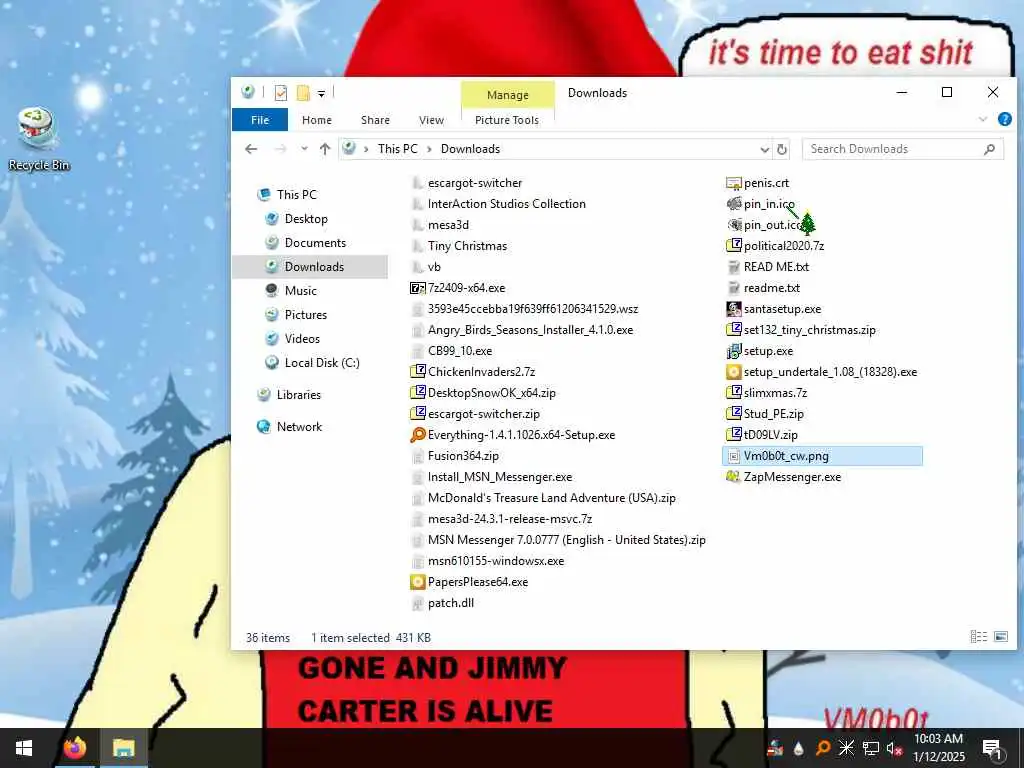Open the network tray icon
The image size is (1024, 768).
coord(871,748)
